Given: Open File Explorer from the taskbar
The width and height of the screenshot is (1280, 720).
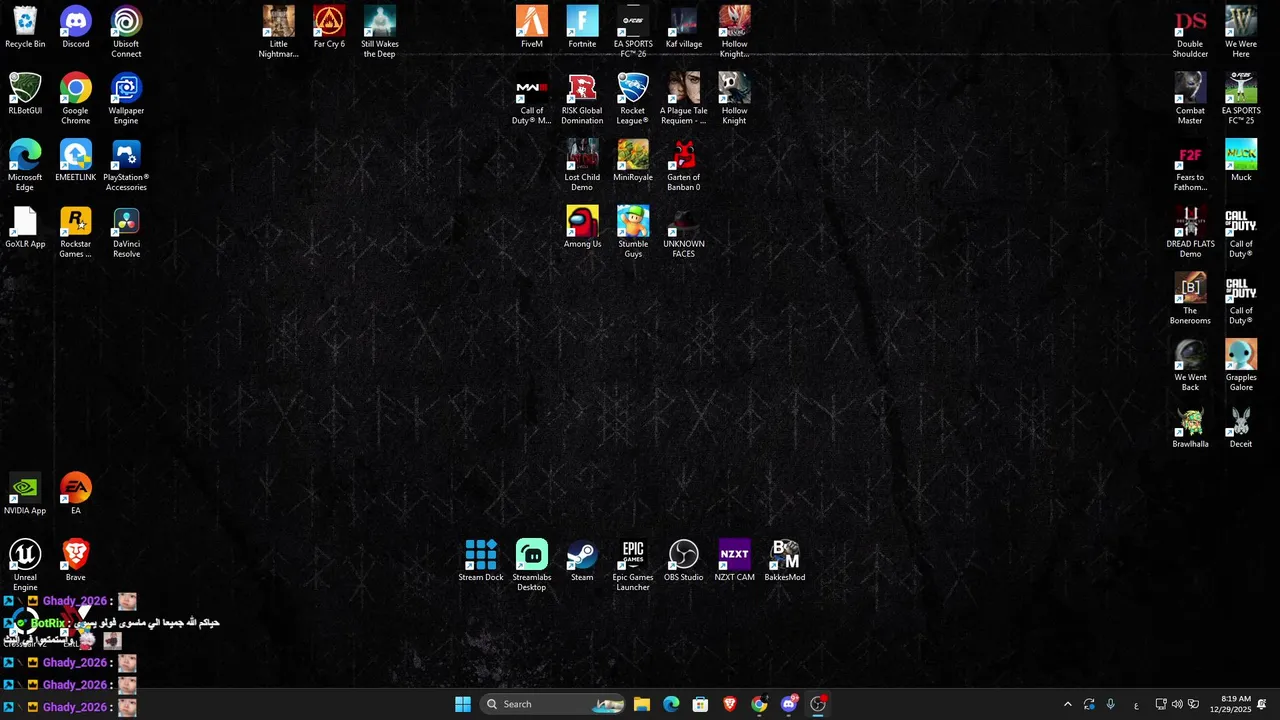Looking at the screenshot, I should 642,704.
